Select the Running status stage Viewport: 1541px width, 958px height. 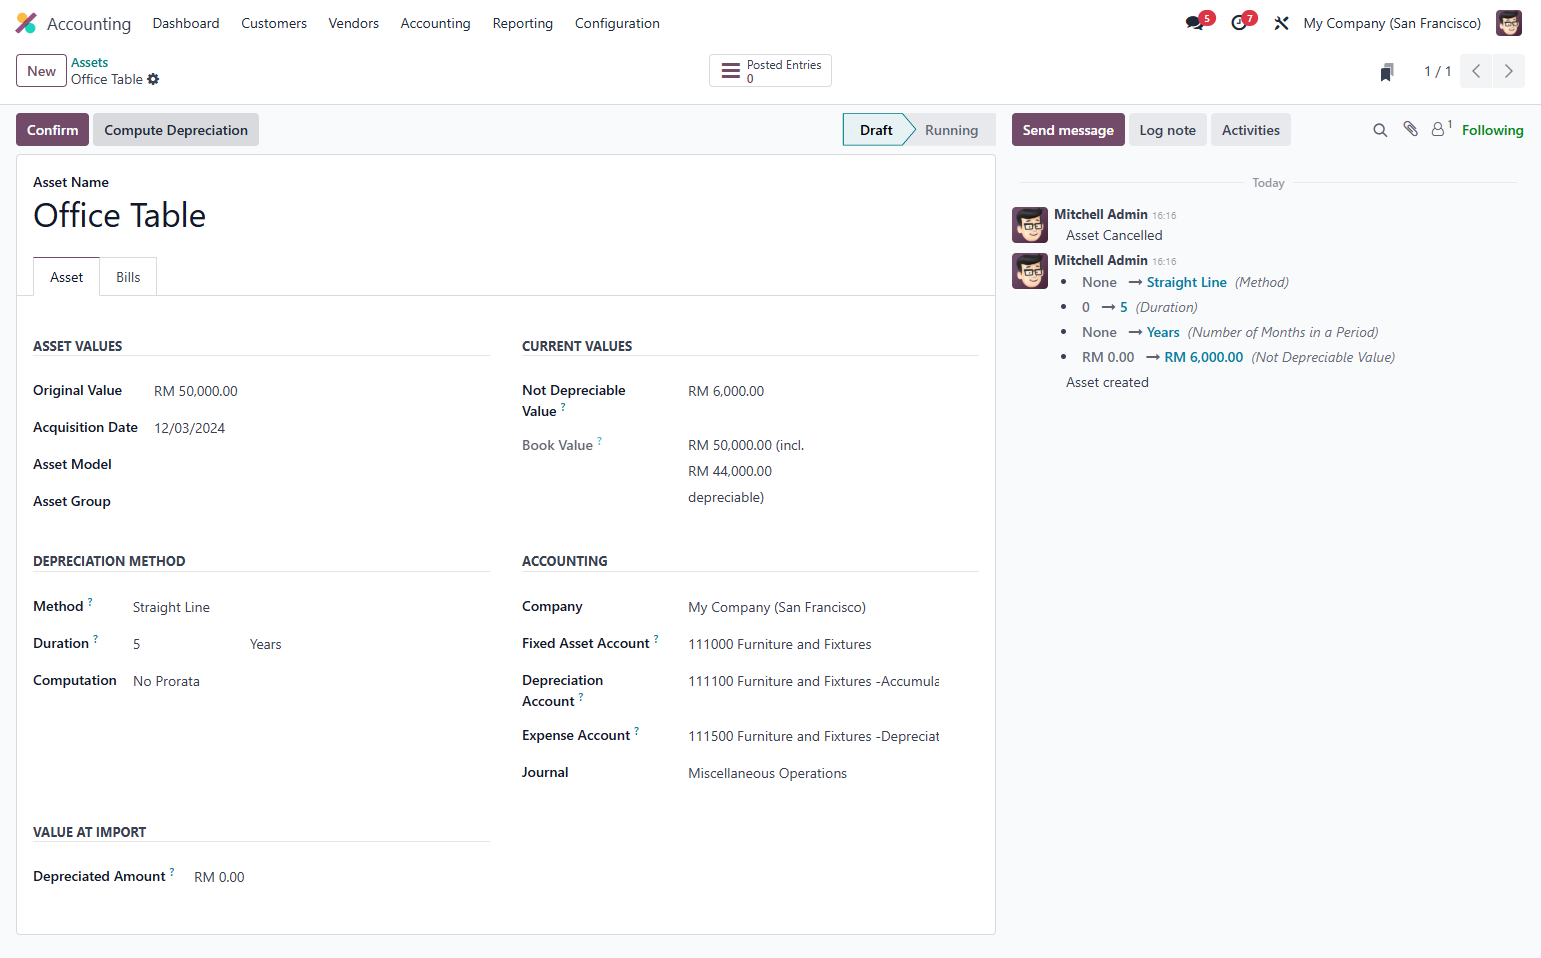(951, 130)
